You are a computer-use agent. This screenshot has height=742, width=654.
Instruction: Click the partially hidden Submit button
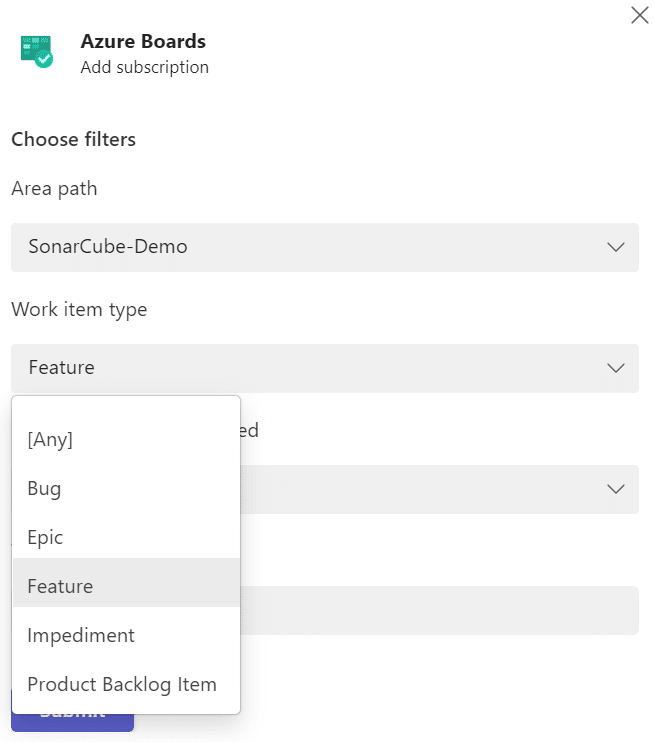click(x=72, y=723)
